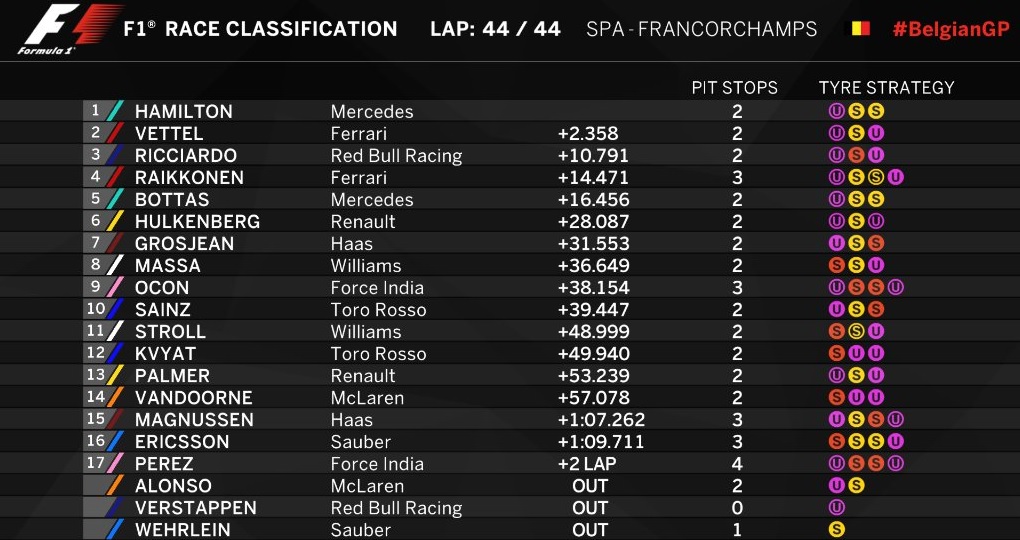The height and width of the screenshot is (540, 1020).
Task: Open the #BelgianGP hashtag
Action: coord(950,29)
